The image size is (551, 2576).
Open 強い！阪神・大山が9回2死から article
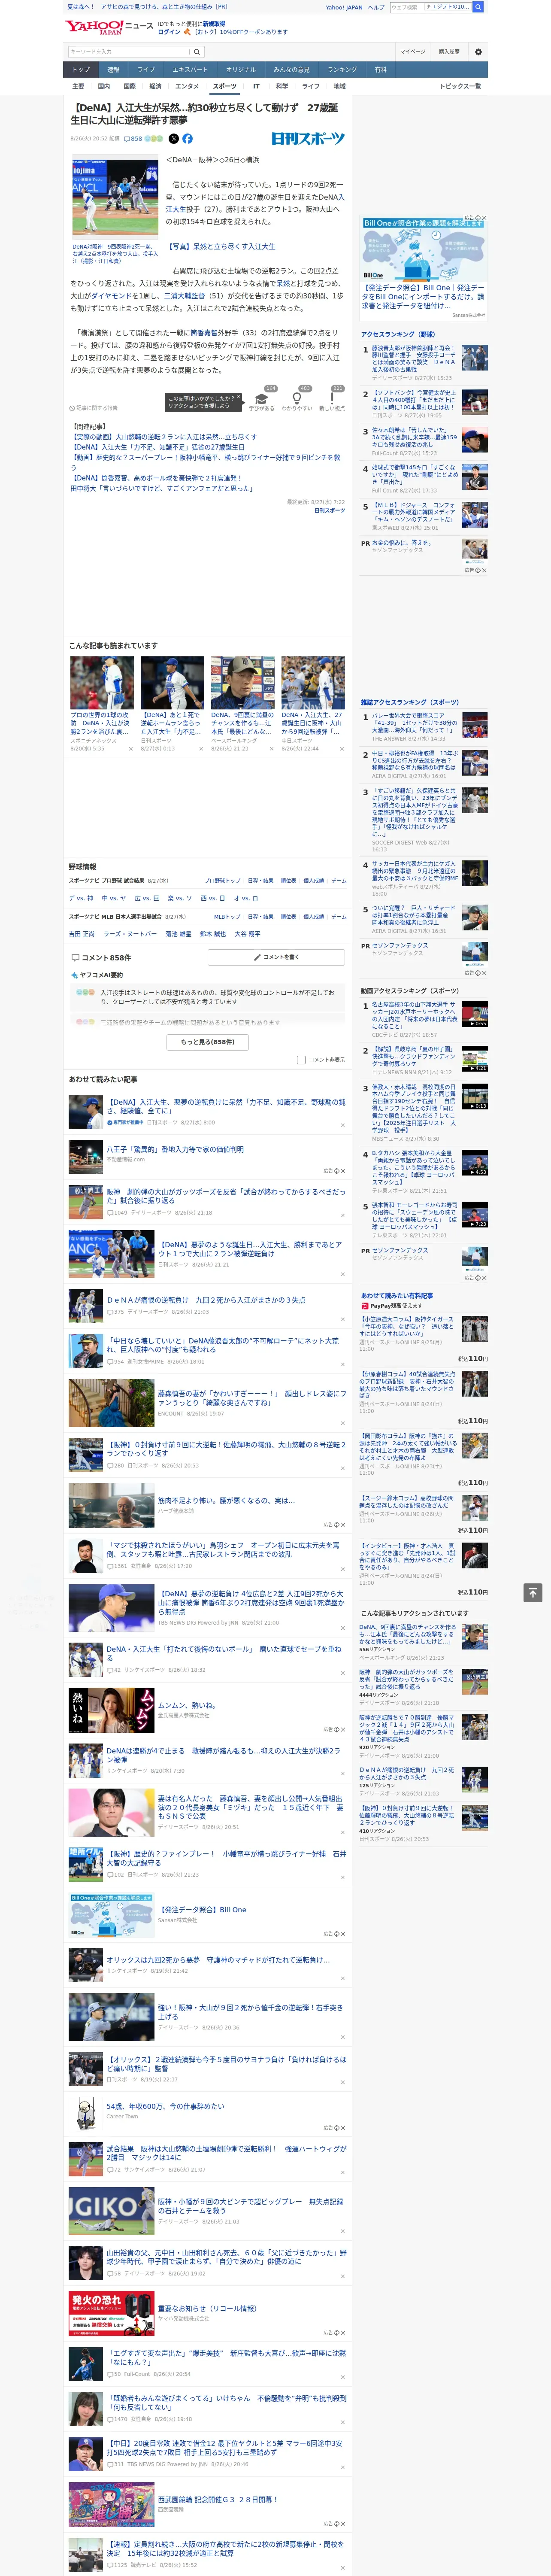click(x=250, y=2012)
